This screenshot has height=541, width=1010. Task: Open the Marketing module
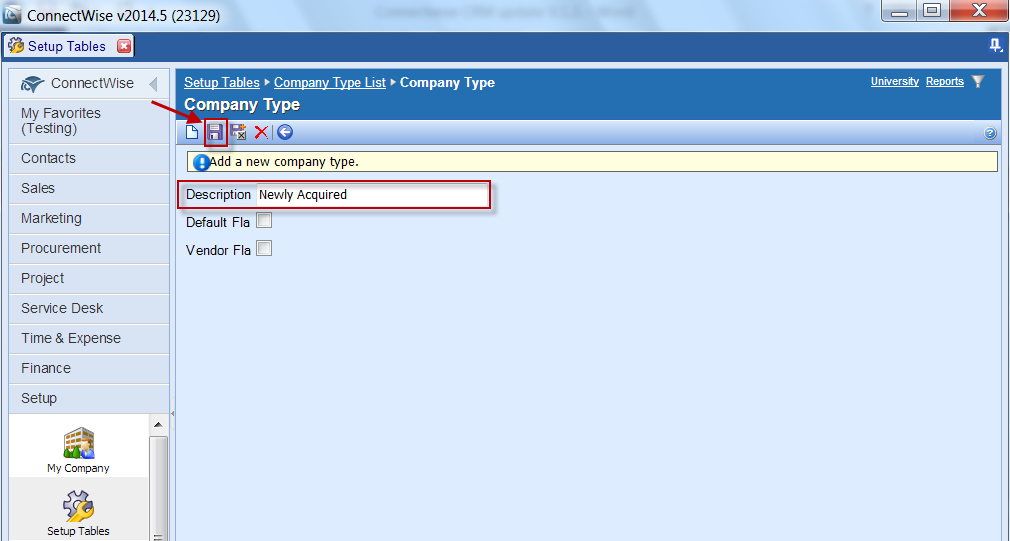pyautogui.click(x=89, y=218)
